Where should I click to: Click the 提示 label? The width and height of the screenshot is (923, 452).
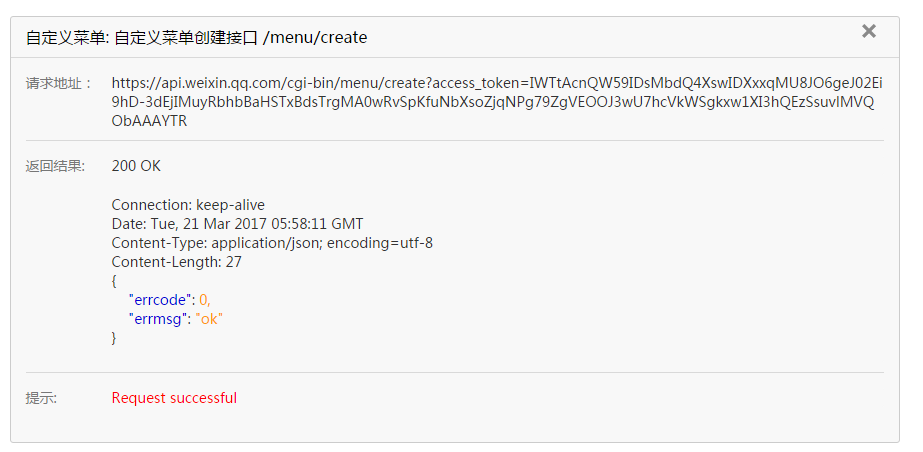[42, 398]
